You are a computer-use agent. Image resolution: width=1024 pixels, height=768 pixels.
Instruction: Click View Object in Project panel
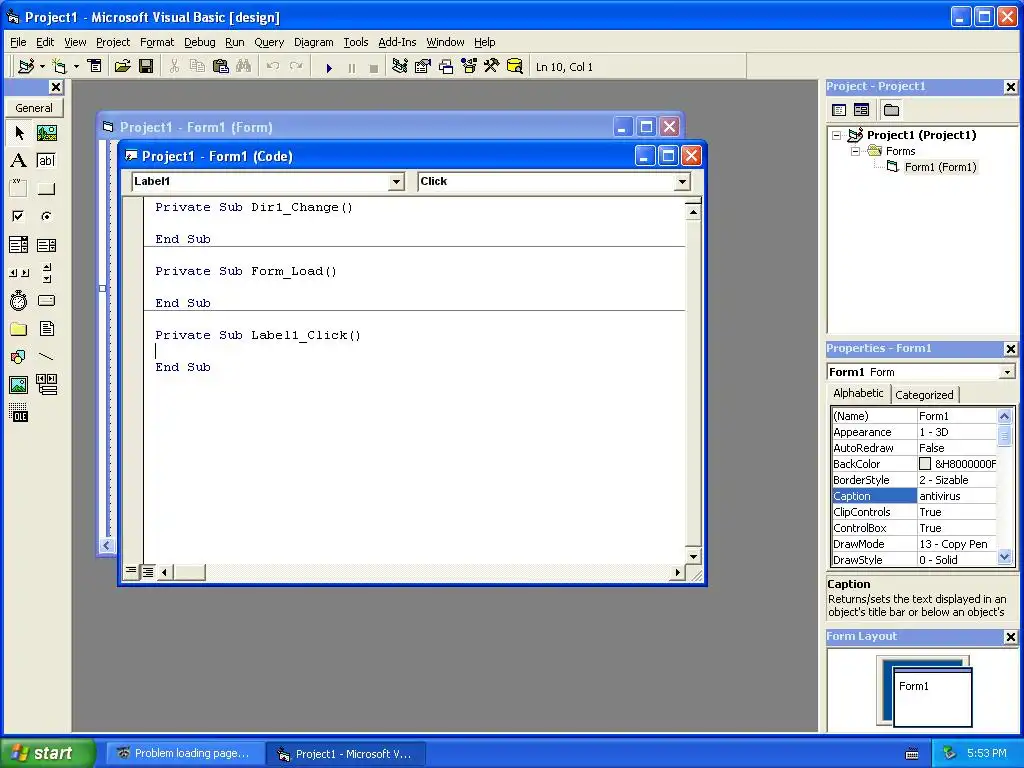[861, 110]
